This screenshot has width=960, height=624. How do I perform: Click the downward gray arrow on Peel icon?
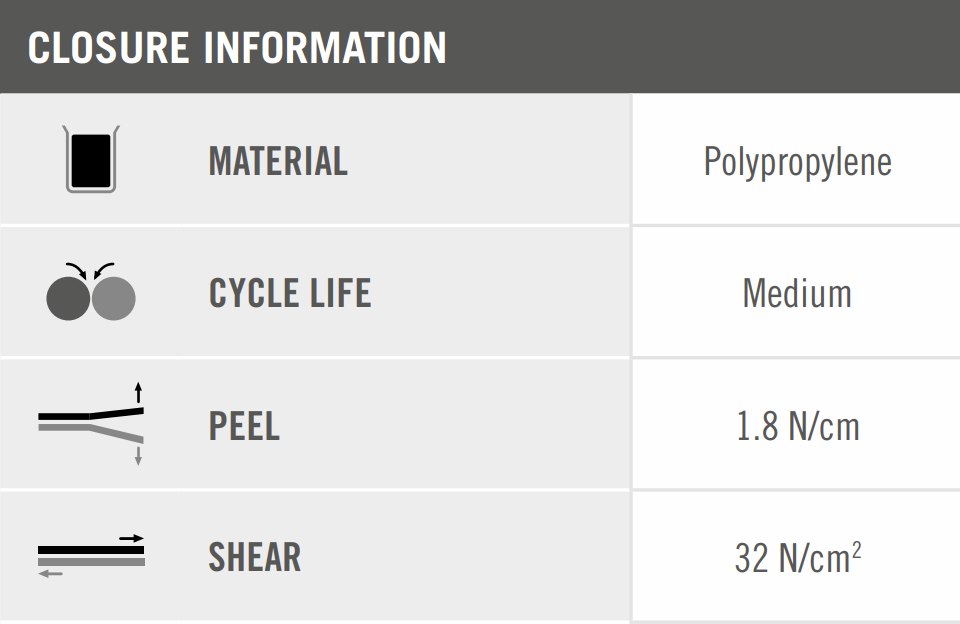pyautogui.click(x=138, y=455)
